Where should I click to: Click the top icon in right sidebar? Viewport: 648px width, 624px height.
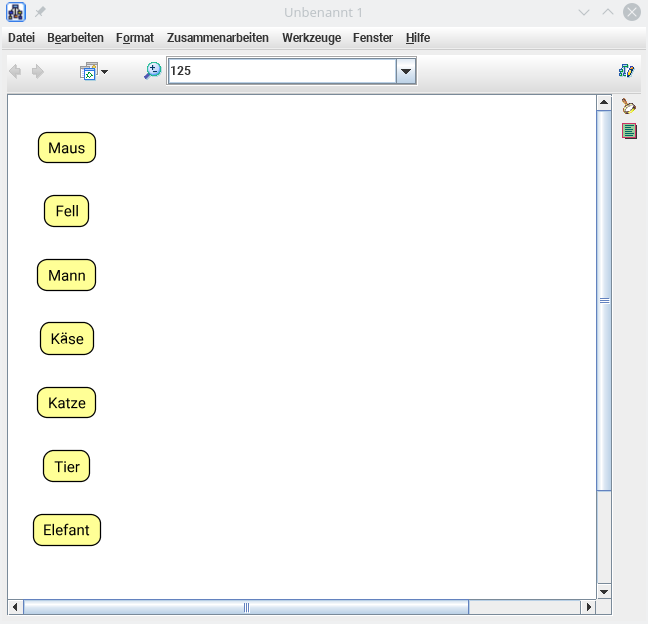pos(629,106)
